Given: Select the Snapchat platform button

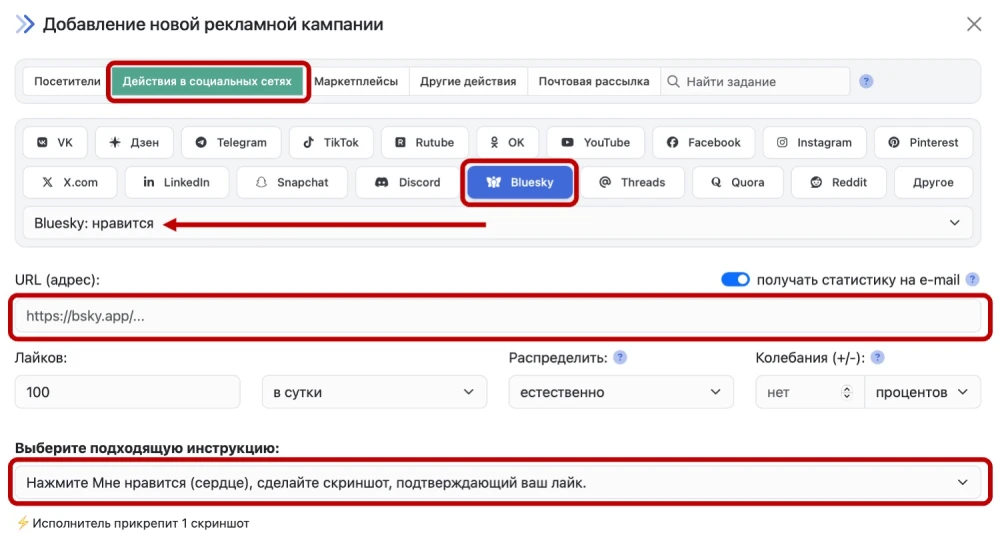Looking at the screenshot, I should pyautogui.click(x=292, y=182).
